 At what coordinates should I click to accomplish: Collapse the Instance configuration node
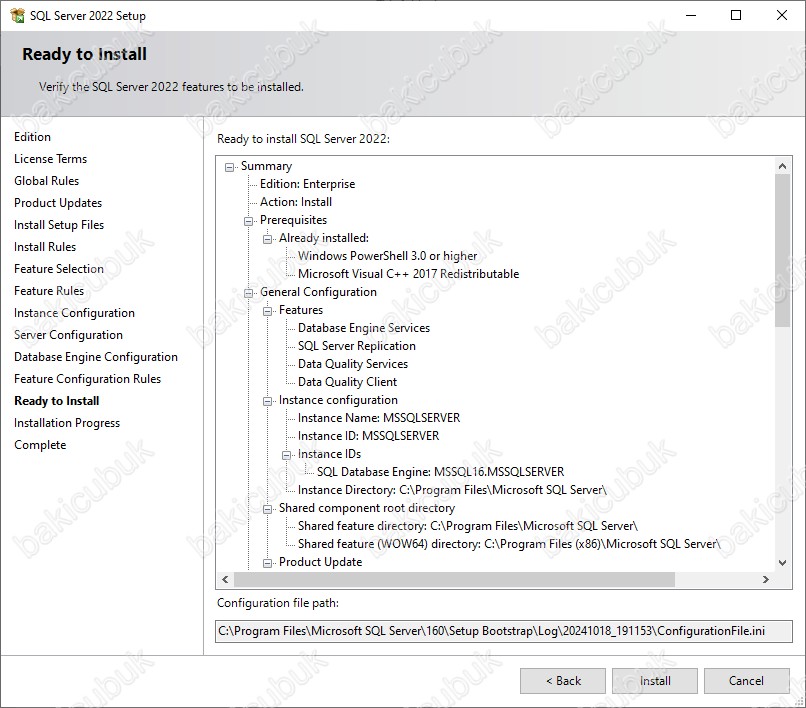coord(267,401)
